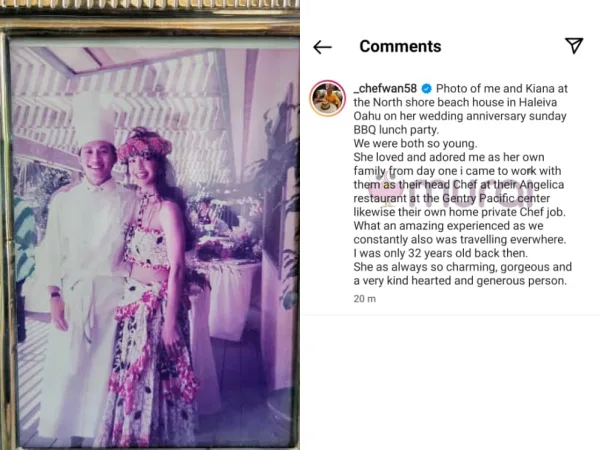Click the Comments header title
The image size is (600, 450).
tap(400, 46)
